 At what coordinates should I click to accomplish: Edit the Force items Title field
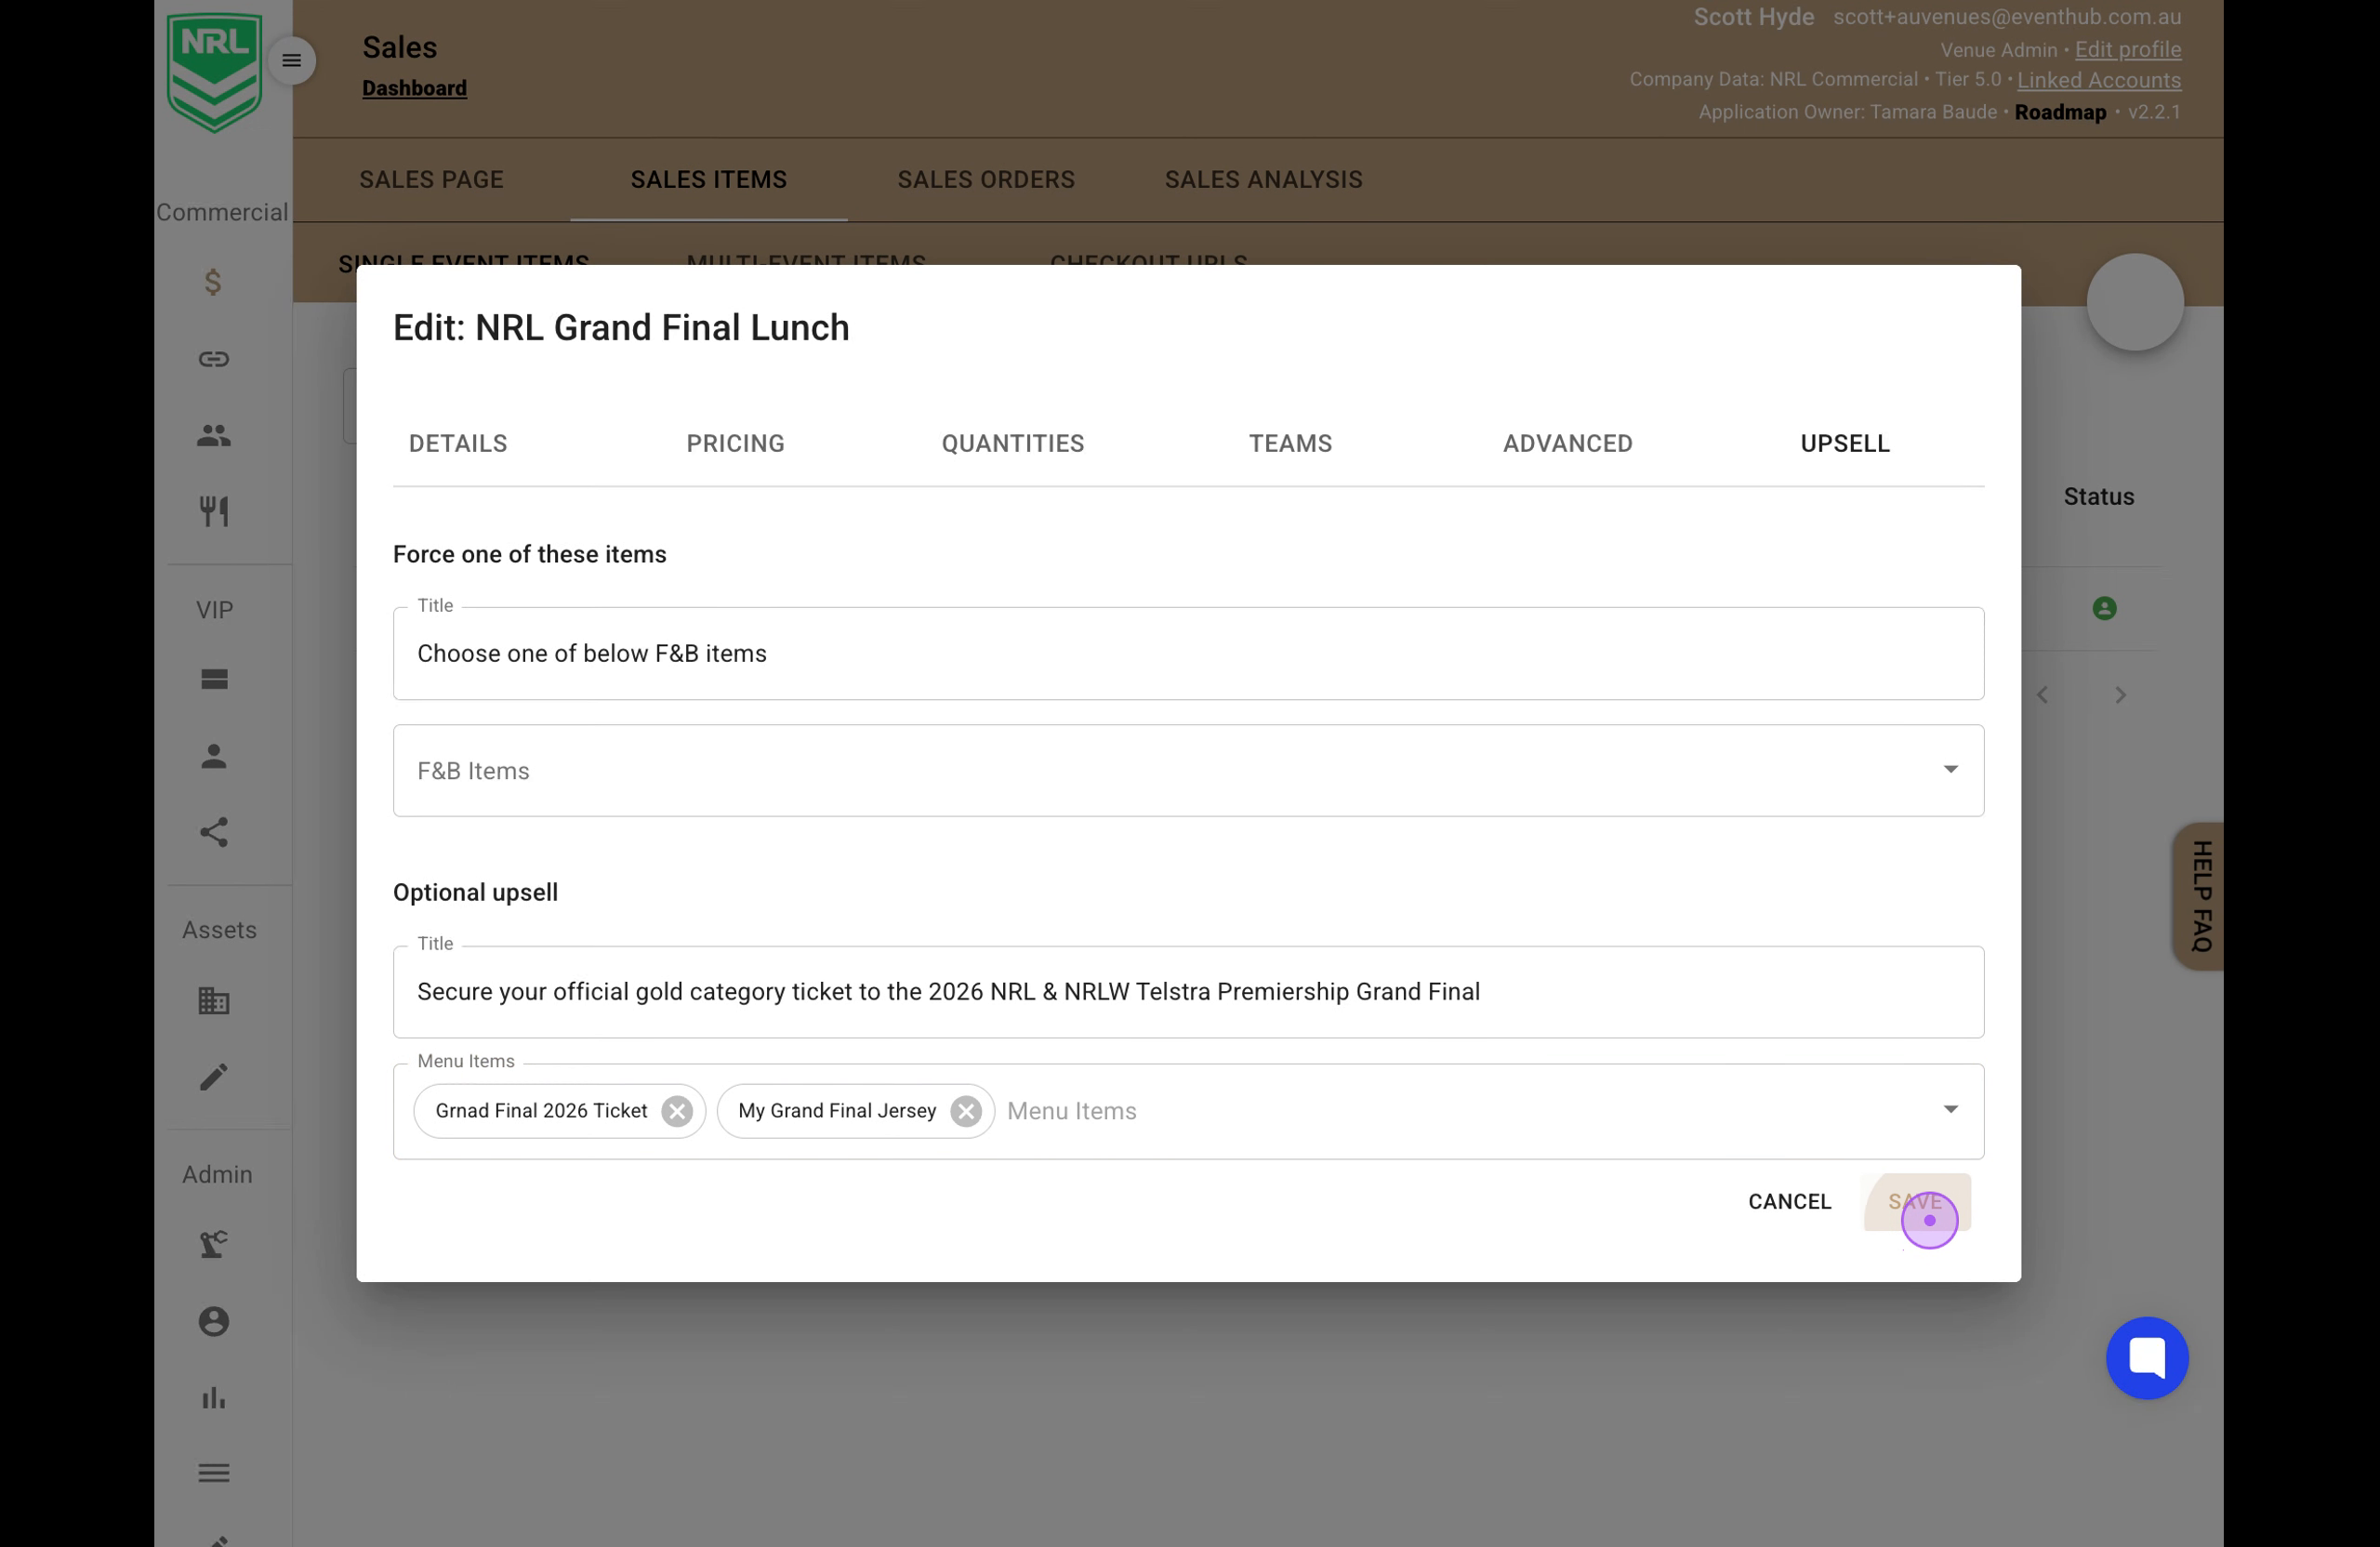[1188, 653]
